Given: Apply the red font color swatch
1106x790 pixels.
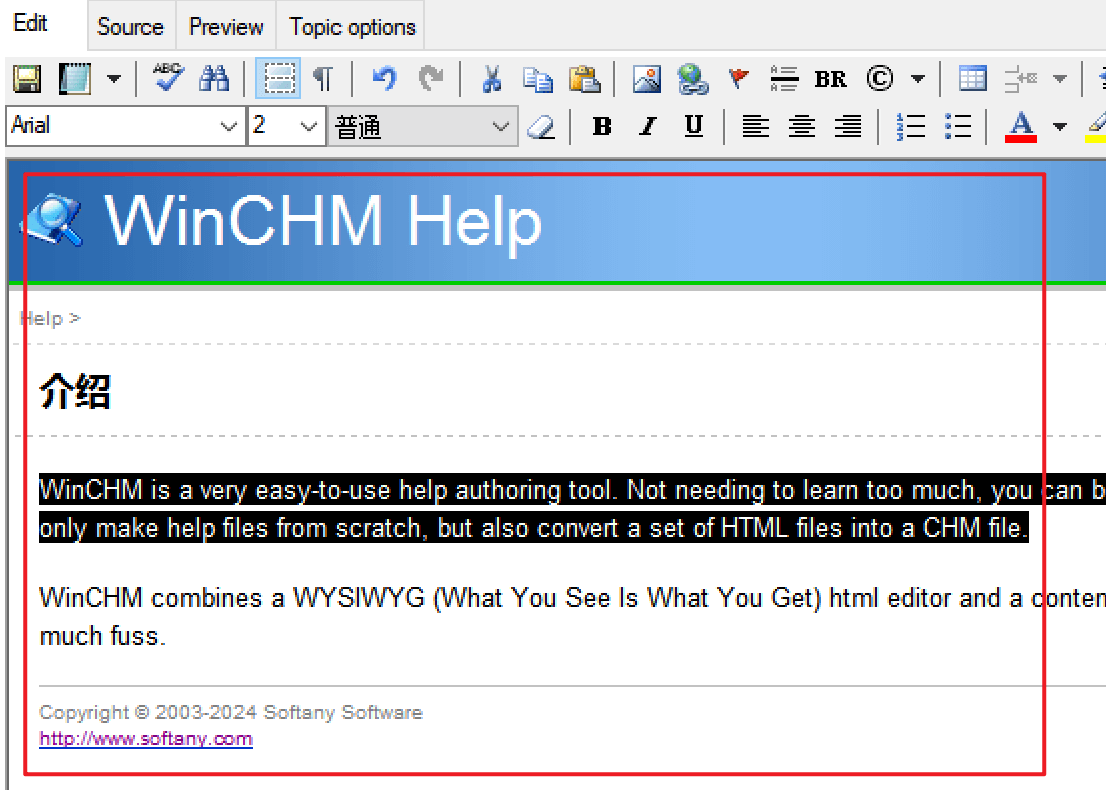Looking at the screenshot, I should click(1020, 126).
